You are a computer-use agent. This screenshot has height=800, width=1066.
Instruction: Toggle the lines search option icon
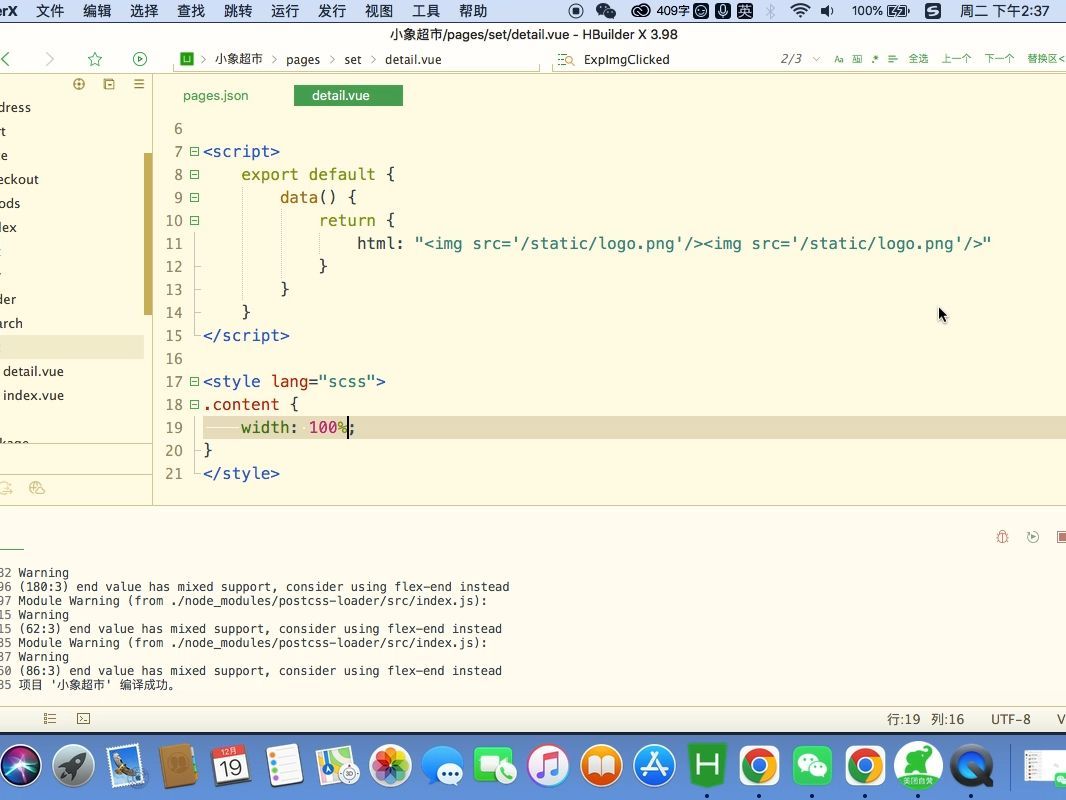coord(893,59)
